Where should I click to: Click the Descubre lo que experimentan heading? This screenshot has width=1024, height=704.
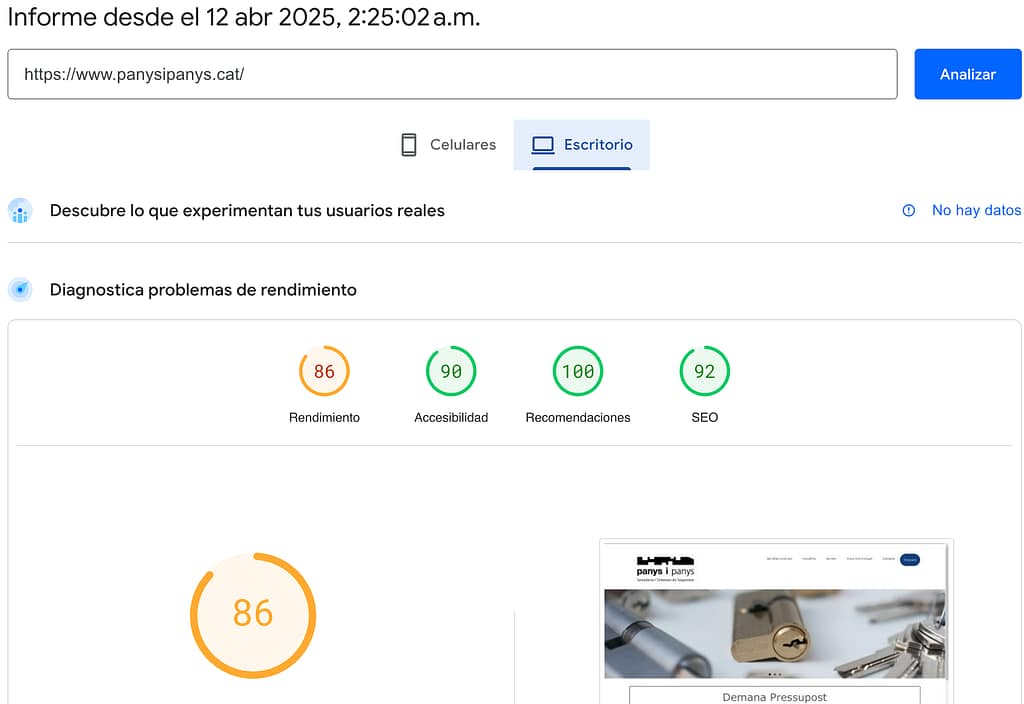pos(247,211)
